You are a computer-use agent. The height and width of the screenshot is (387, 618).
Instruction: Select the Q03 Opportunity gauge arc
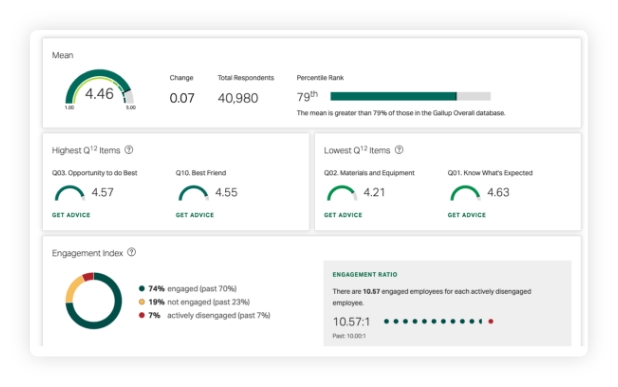(70, 193)
